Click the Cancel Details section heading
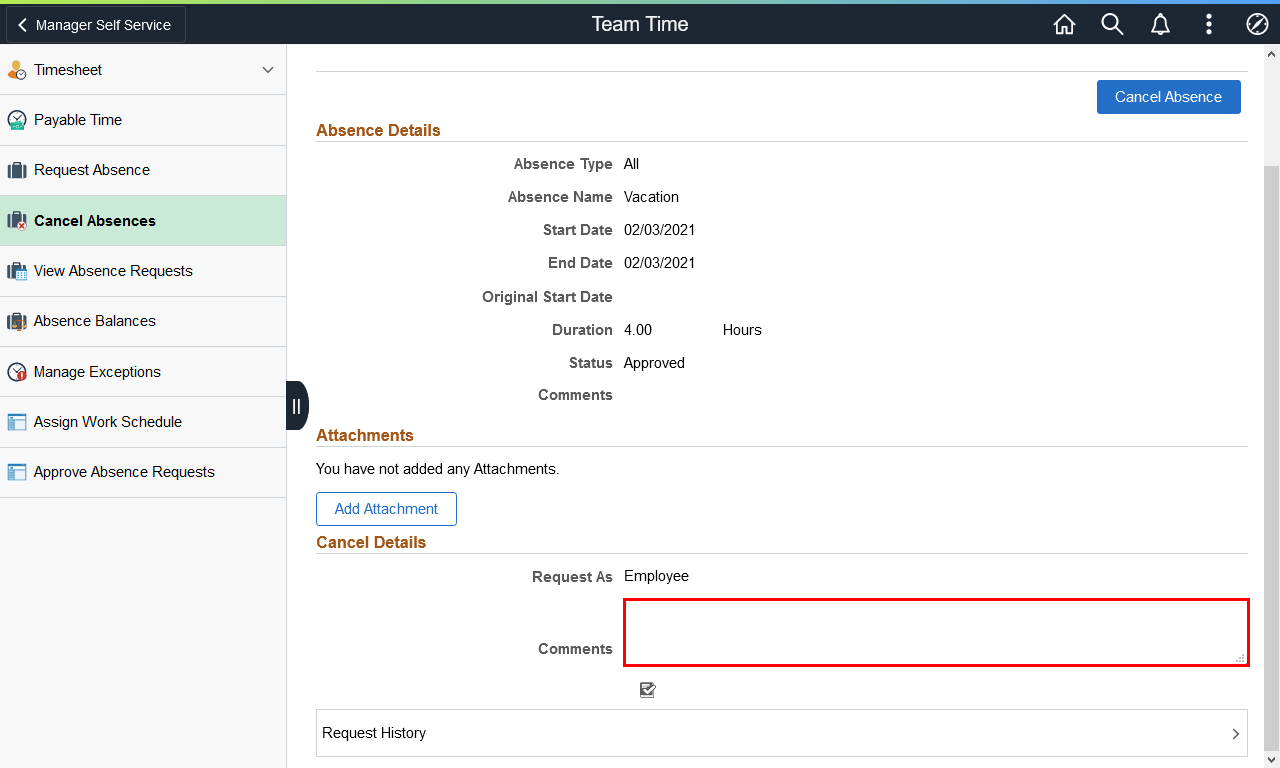This screenshot has width=1280, height=768. pos(371,542)
